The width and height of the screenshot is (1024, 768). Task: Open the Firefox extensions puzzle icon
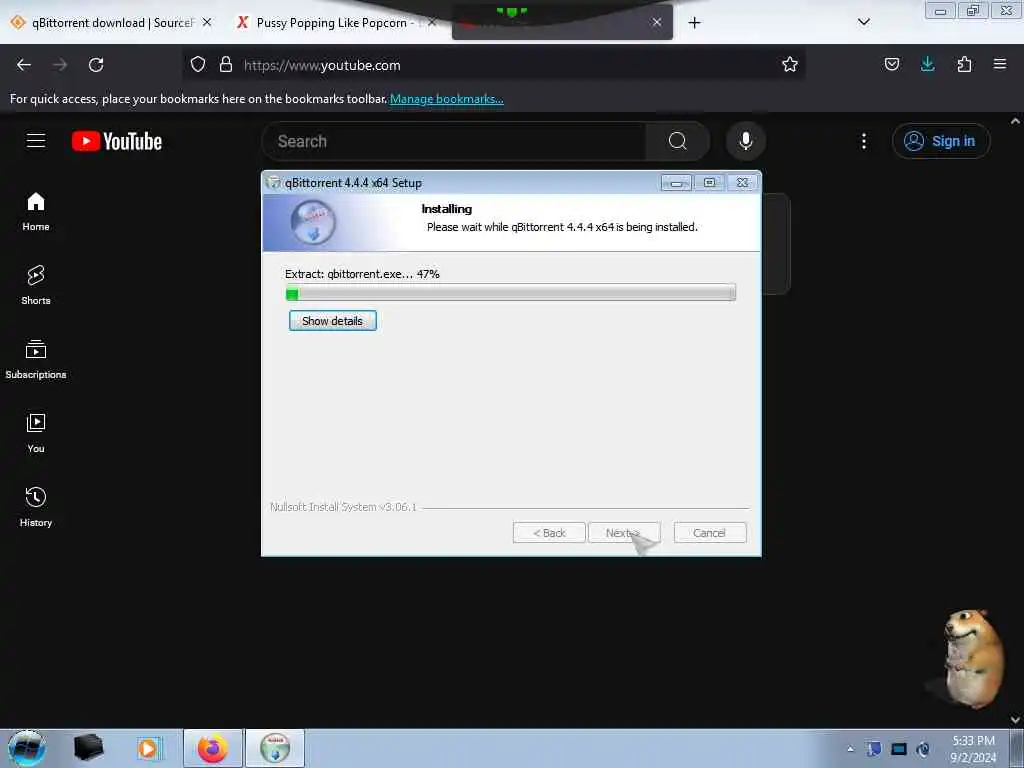[965, 64]
